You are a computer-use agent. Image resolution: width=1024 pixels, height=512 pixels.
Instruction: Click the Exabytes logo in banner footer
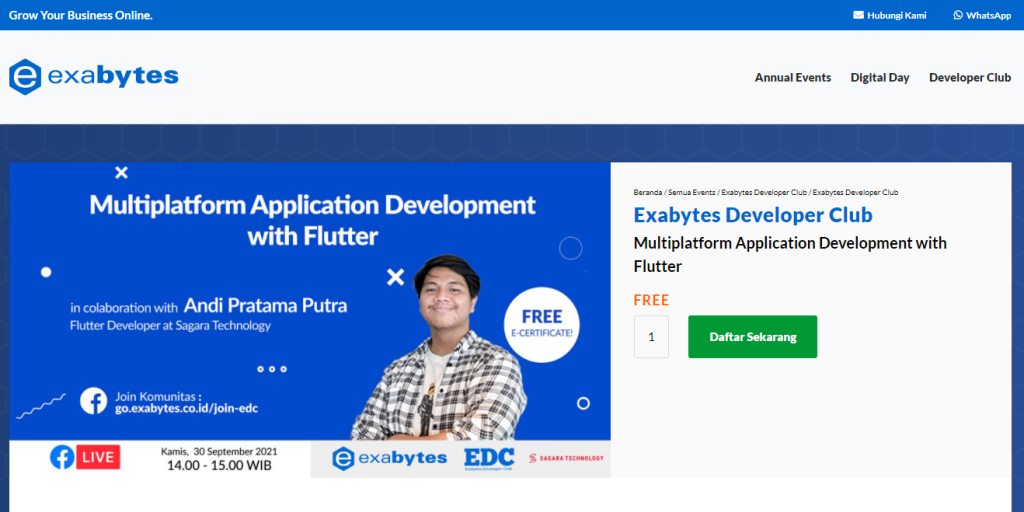pos(390,458)
